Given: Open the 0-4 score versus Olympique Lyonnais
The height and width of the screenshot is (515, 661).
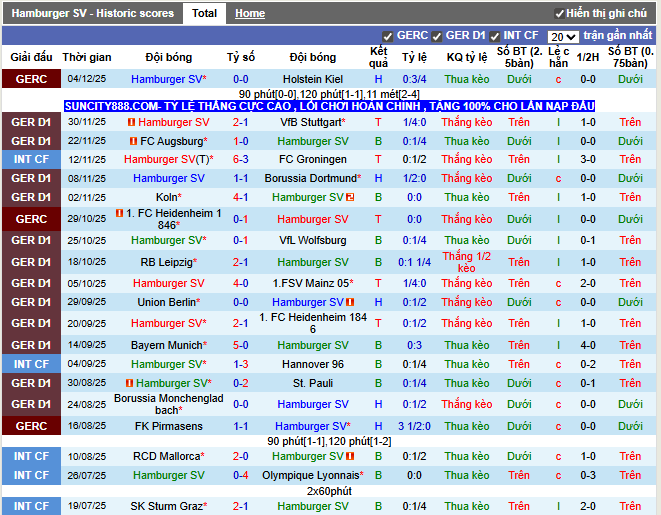Looking at the screenshot, I should pos(240,475).
